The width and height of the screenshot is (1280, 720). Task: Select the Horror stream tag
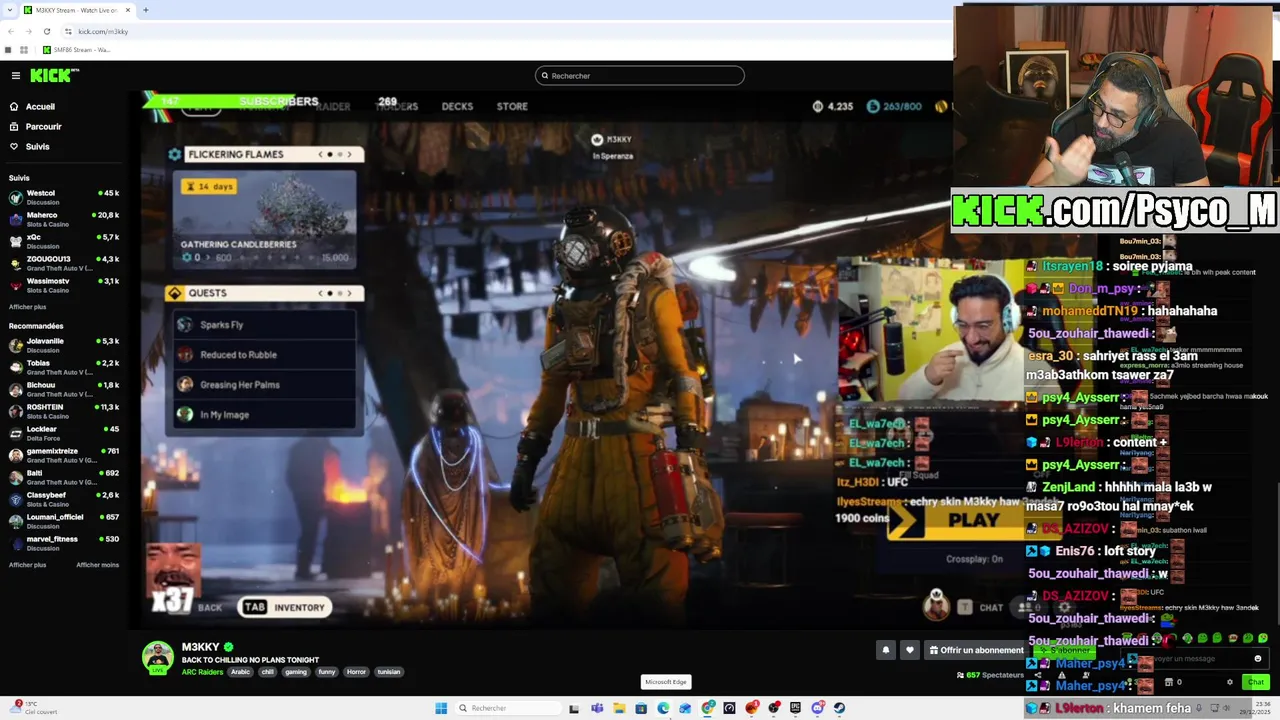(356, 672)
